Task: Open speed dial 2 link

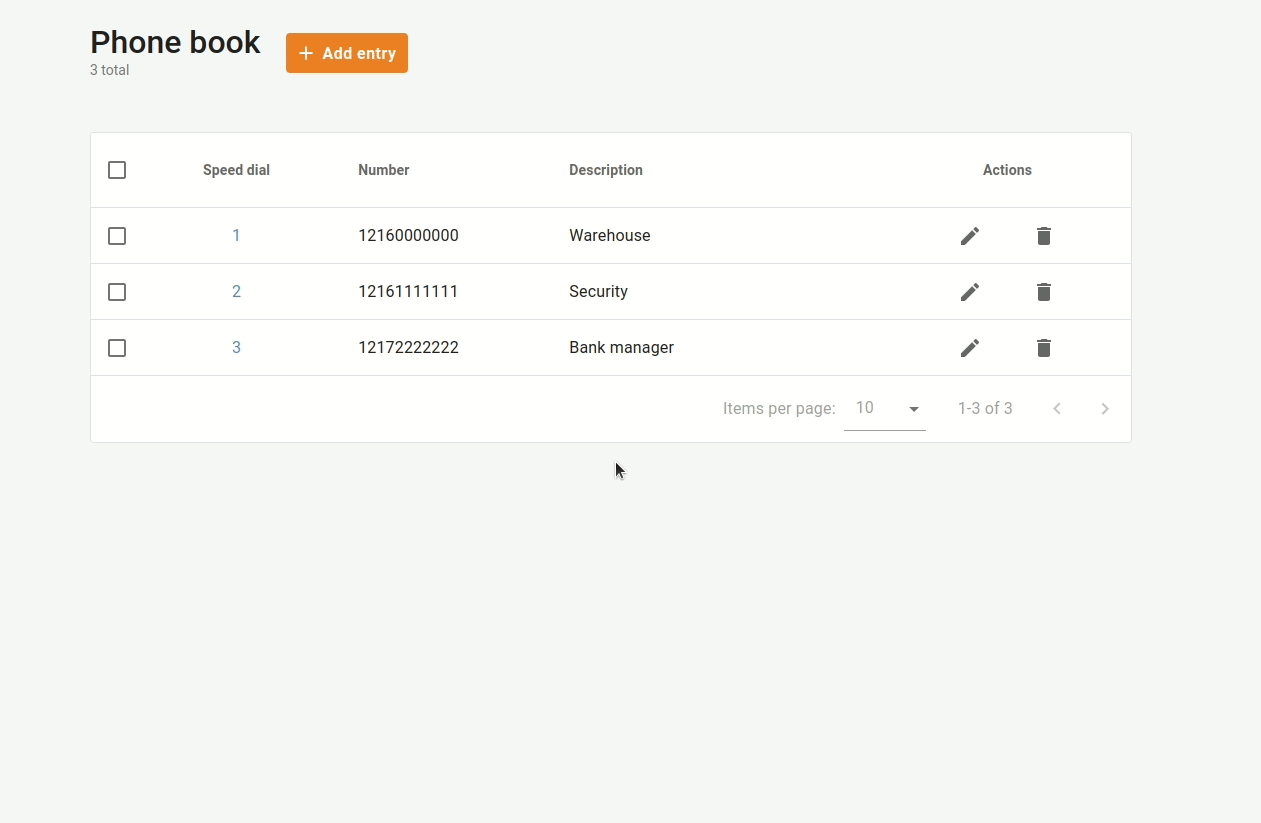Action: pos(236,292)
